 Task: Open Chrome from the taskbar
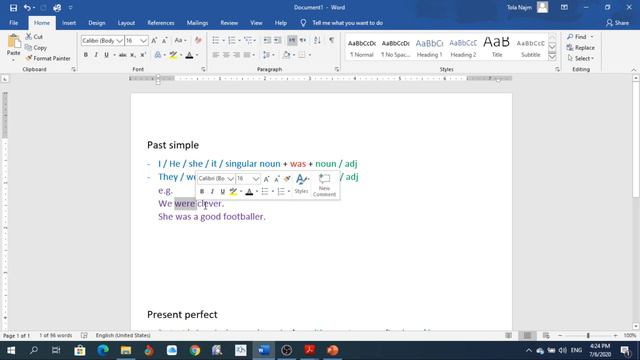click(x=195, y=350)
